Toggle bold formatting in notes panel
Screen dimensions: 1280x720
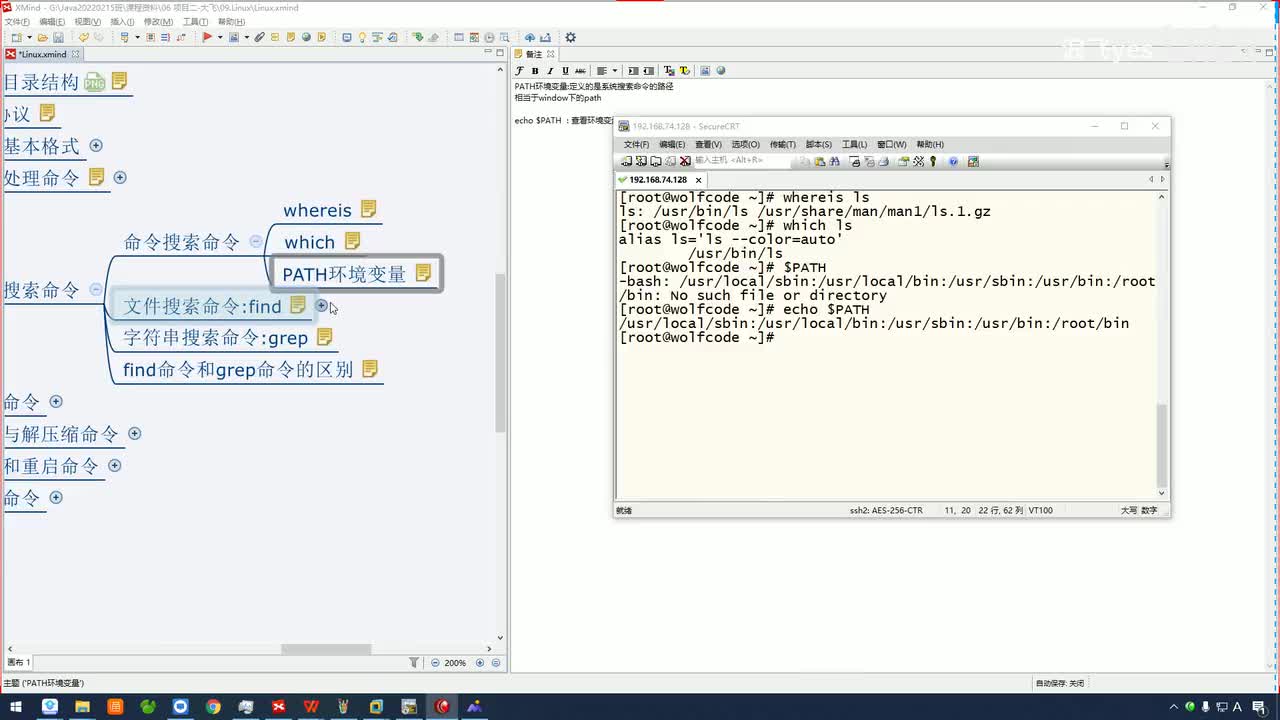point(535,71)
